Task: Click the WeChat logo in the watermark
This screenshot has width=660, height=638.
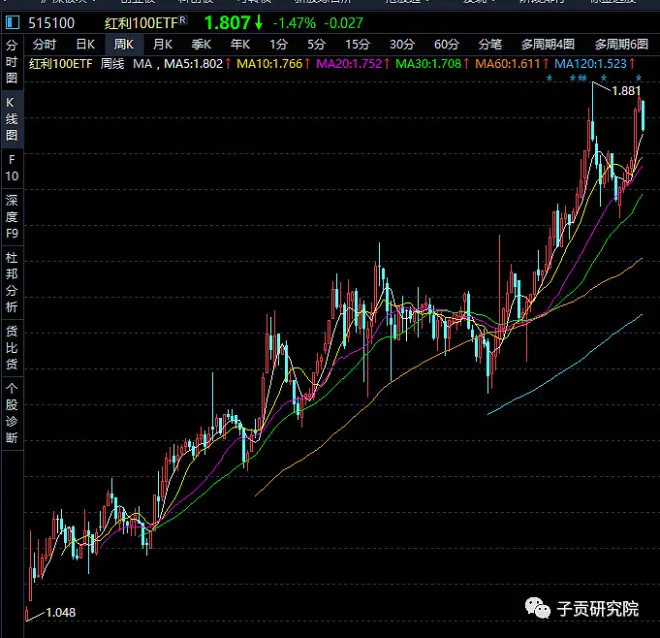Action: [x=540, y=610]
